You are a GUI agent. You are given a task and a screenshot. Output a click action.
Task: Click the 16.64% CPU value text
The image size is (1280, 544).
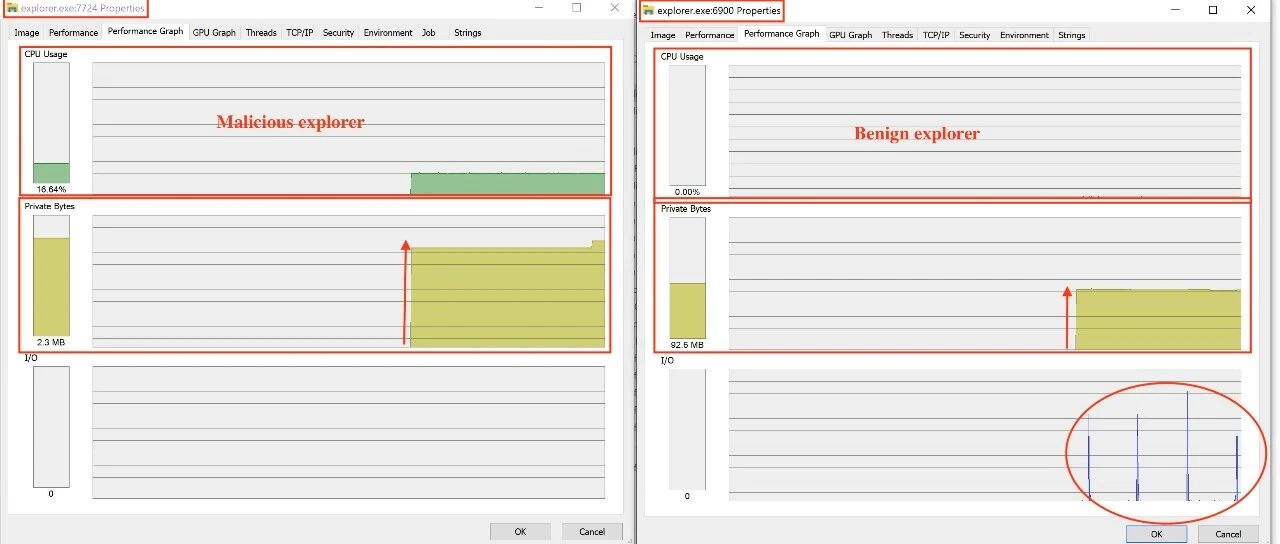click(51, 189)
